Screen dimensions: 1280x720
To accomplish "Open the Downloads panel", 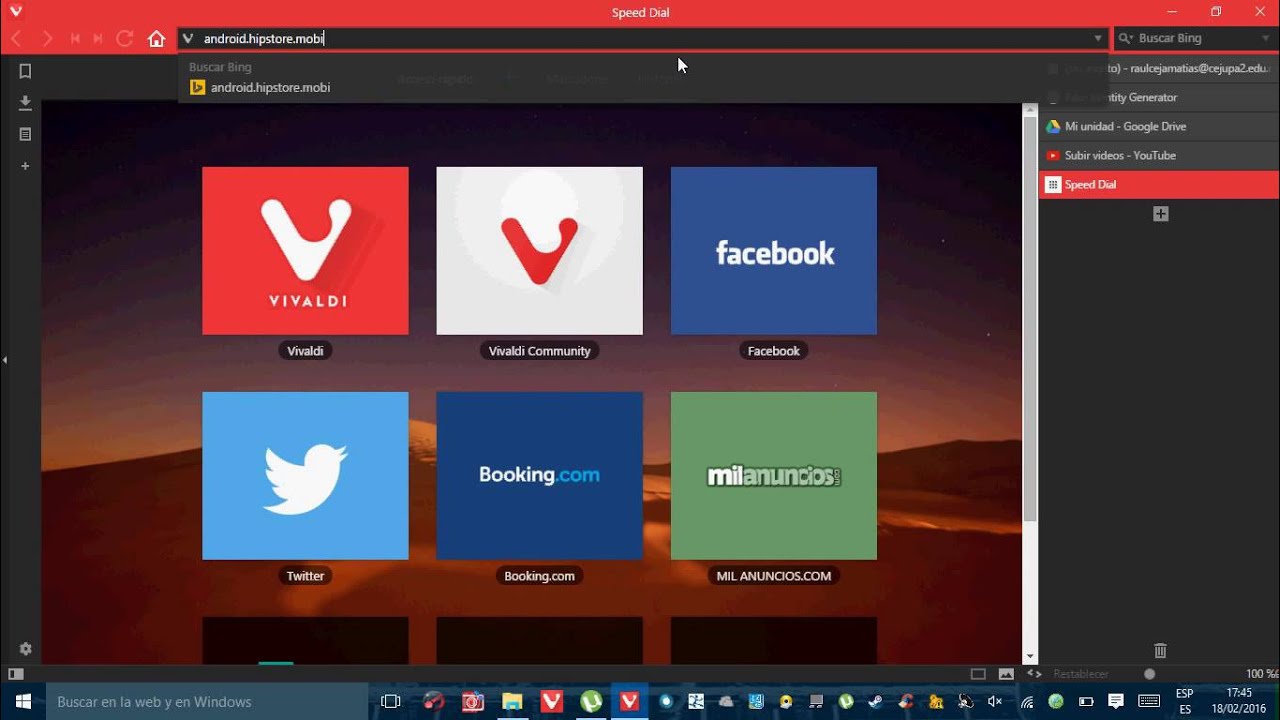I will 25,103.
